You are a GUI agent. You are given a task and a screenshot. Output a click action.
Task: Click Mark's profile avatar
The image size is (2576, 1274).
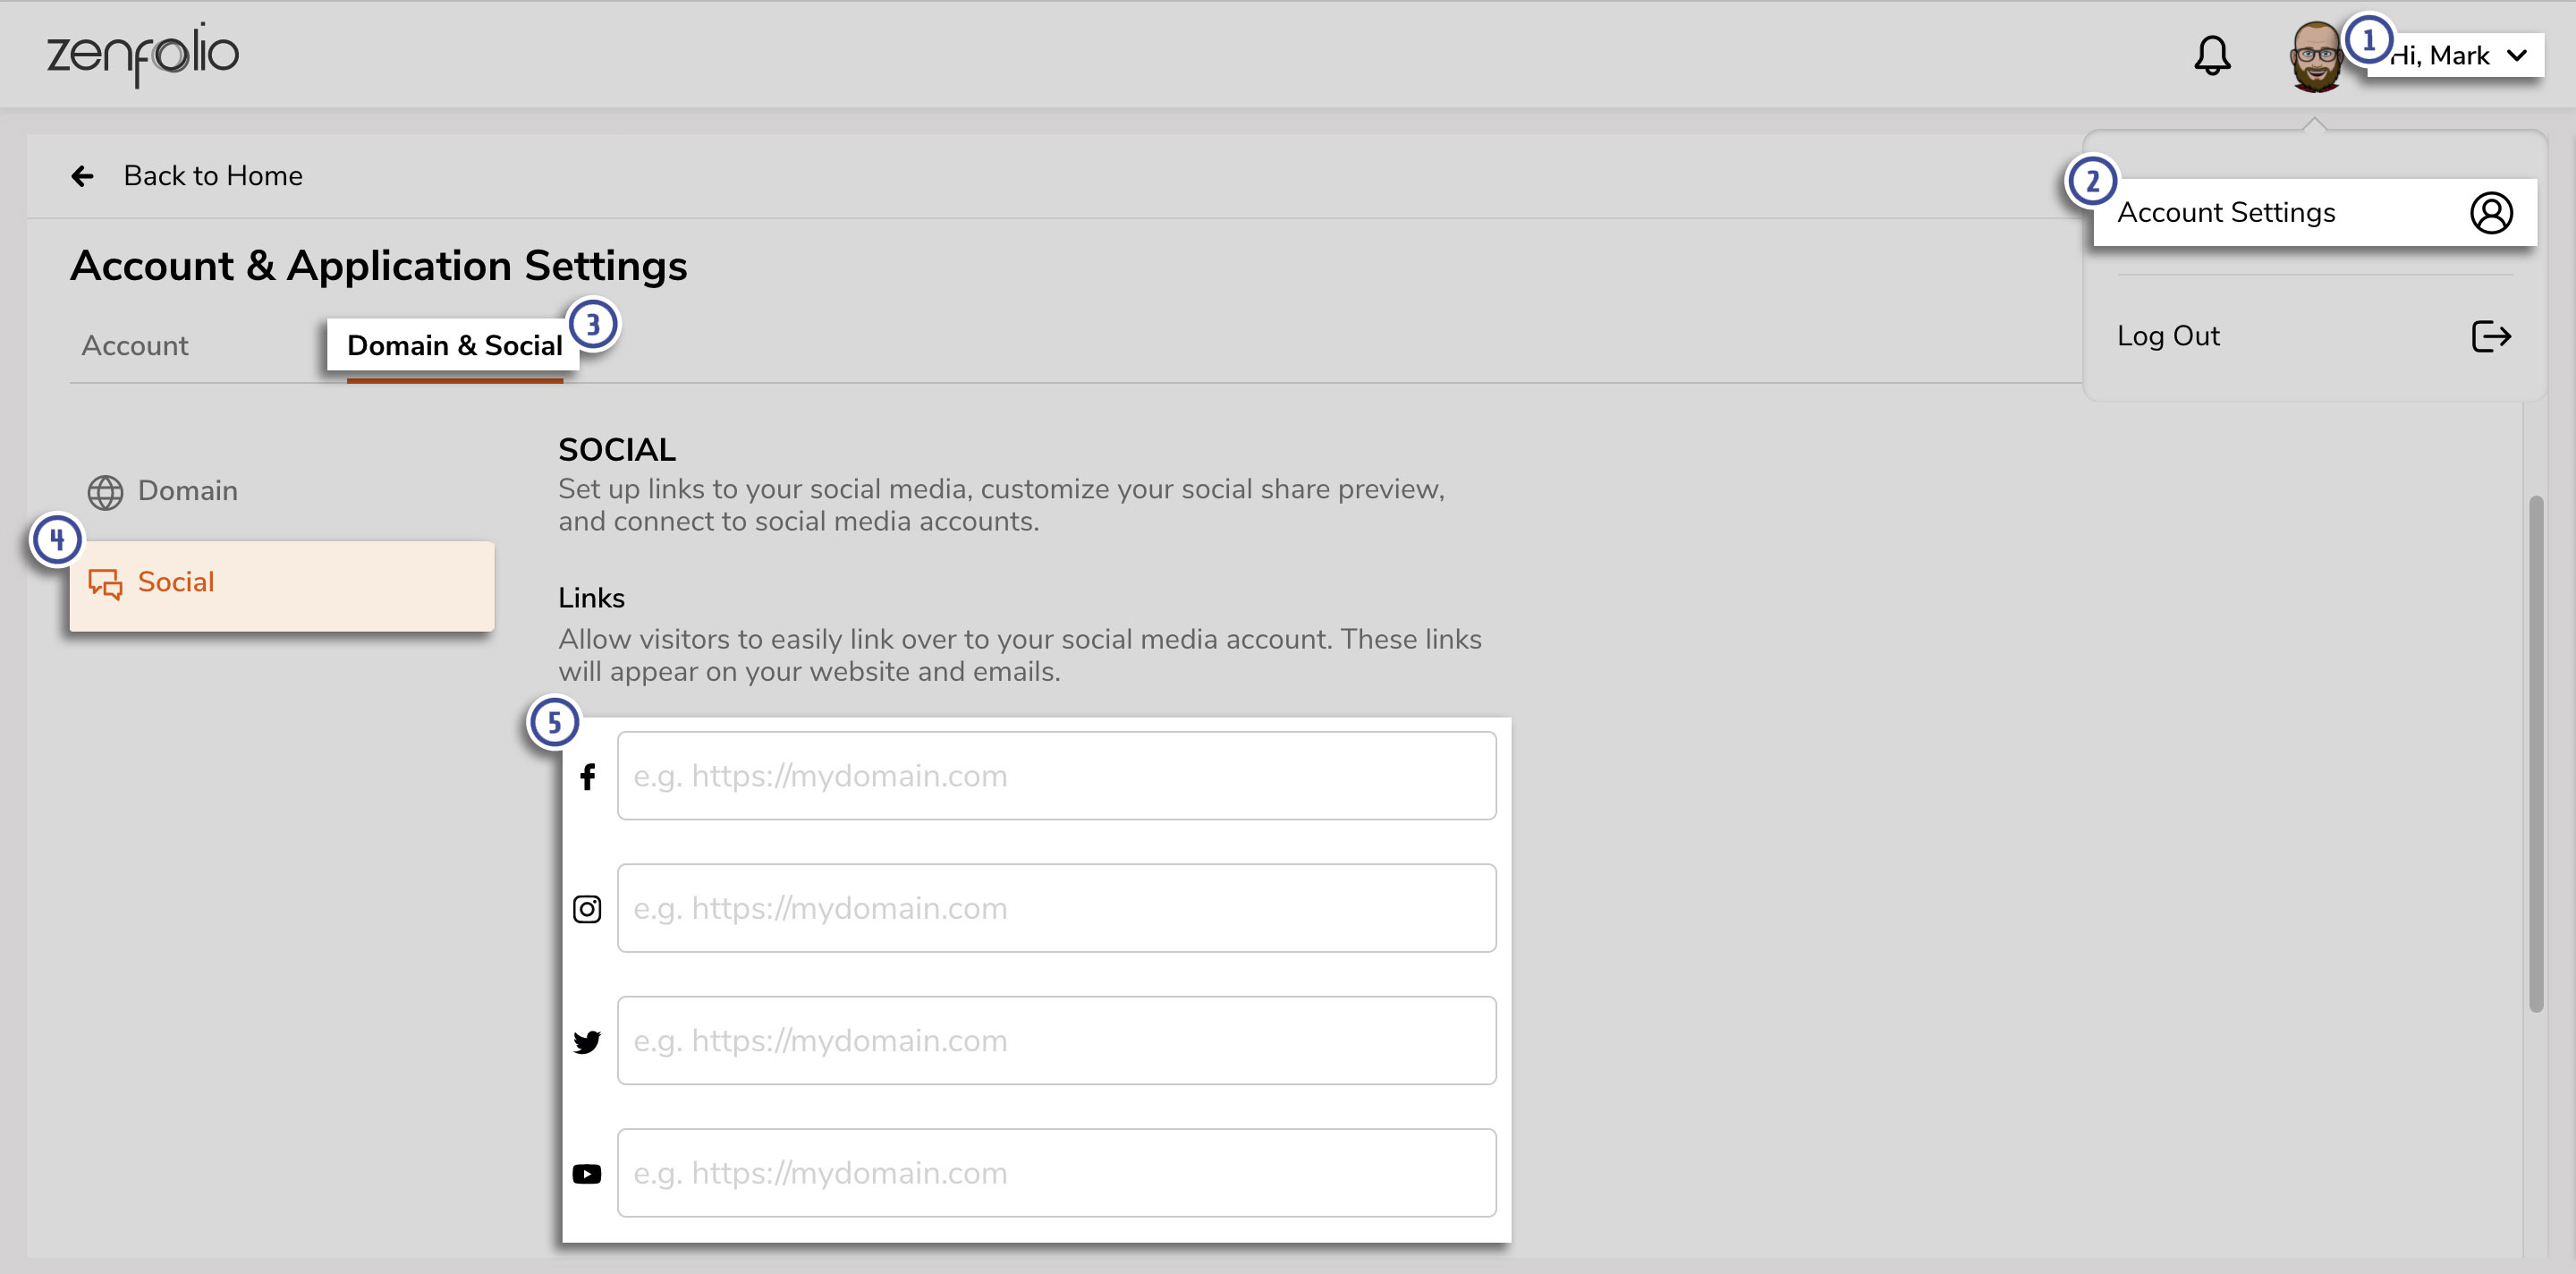(x=2315, y=57)
